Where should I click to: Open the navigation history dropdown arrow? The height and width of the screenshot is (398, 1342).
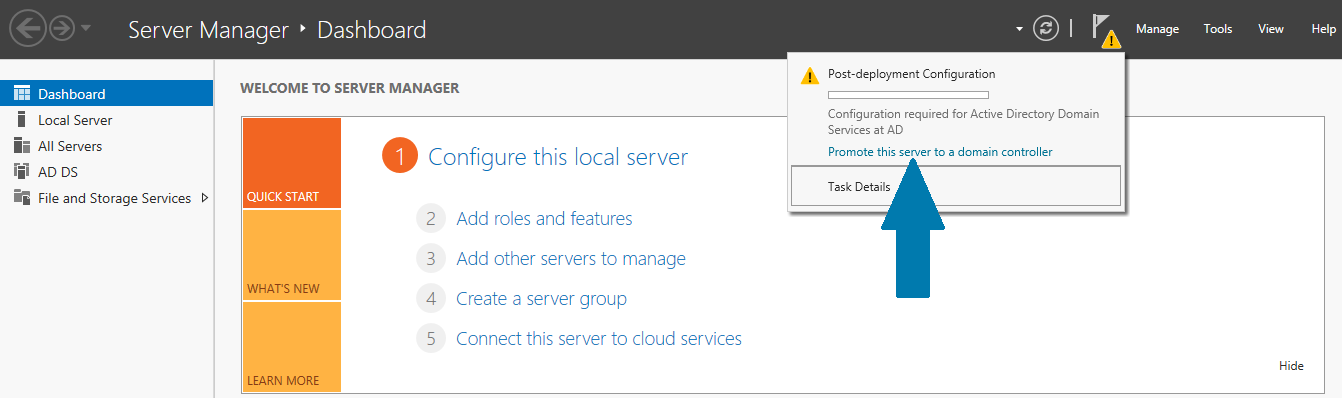[86, 29]
